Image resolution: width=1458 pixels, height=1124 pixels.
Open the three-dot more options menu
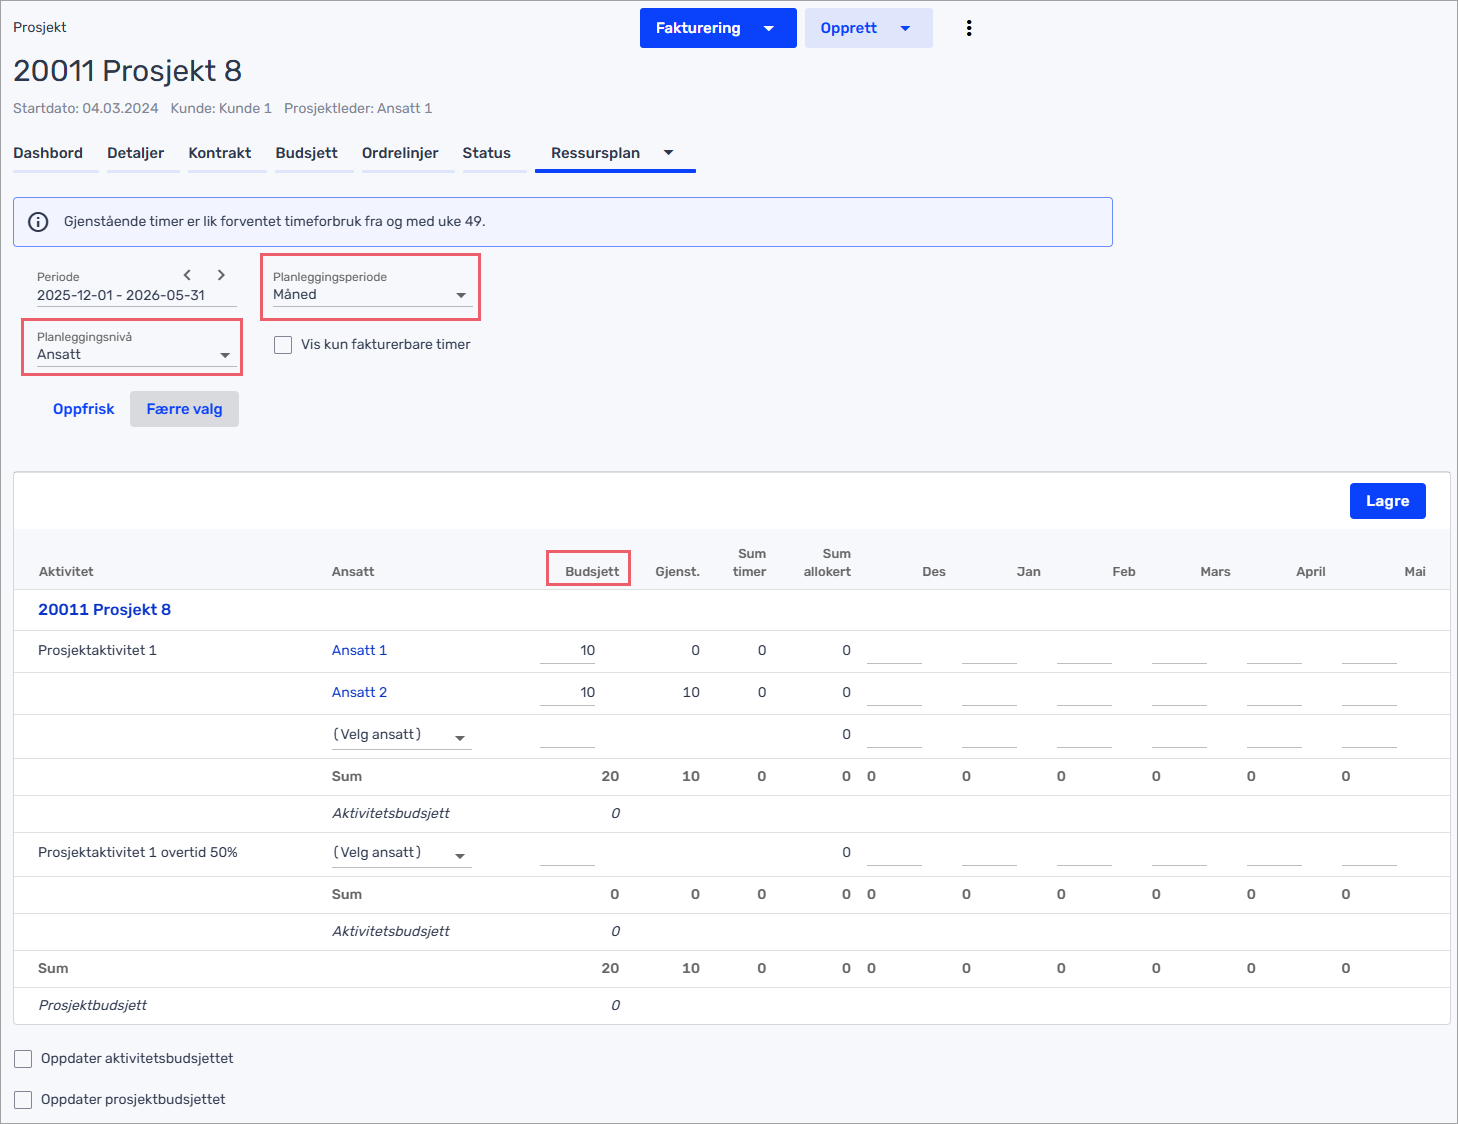pos(968,28)
